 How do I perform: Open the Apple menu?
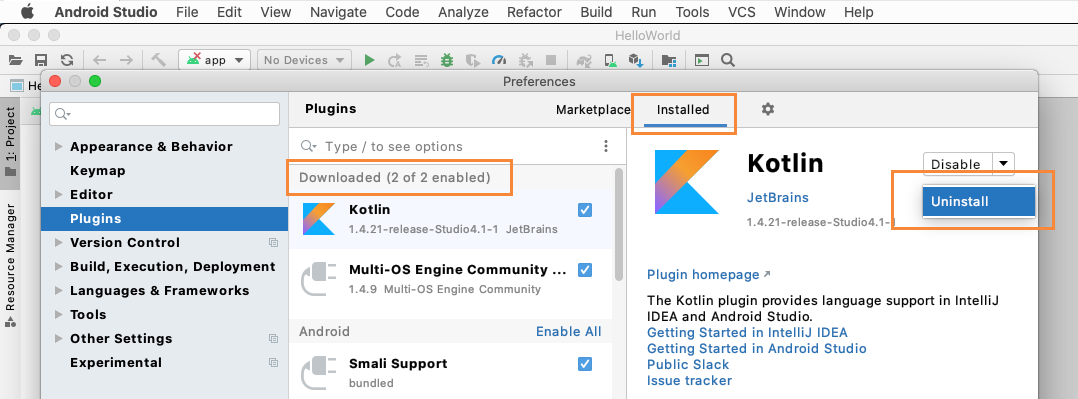tap(27, 12)
